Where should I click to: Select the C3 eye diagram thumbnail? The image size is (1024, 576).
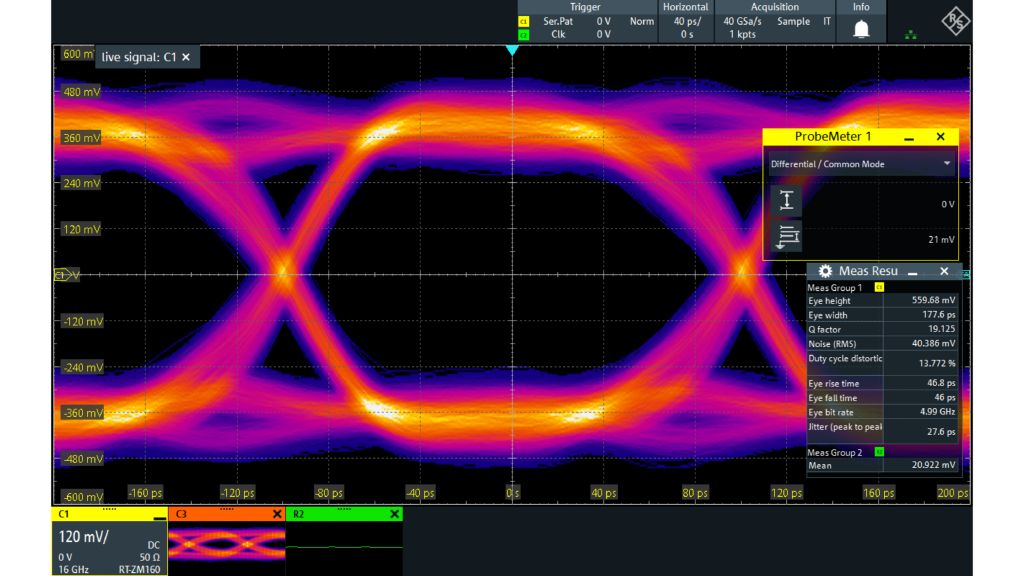[226, 543]
